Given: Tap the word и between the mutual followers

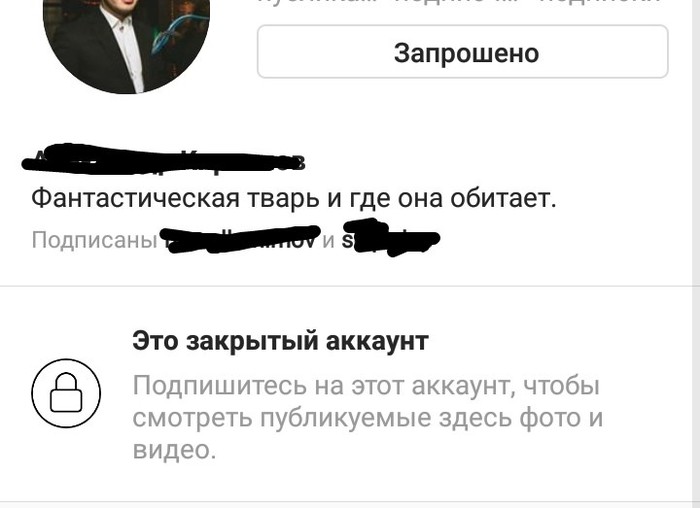Looking at the screenshot, I should [329, 241].
